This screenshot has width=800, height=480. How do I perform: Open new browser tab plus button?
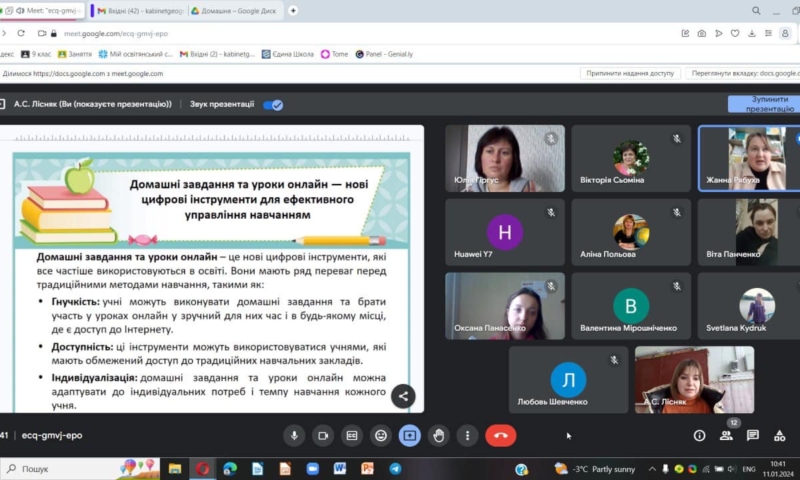click(x=293, y=10)
